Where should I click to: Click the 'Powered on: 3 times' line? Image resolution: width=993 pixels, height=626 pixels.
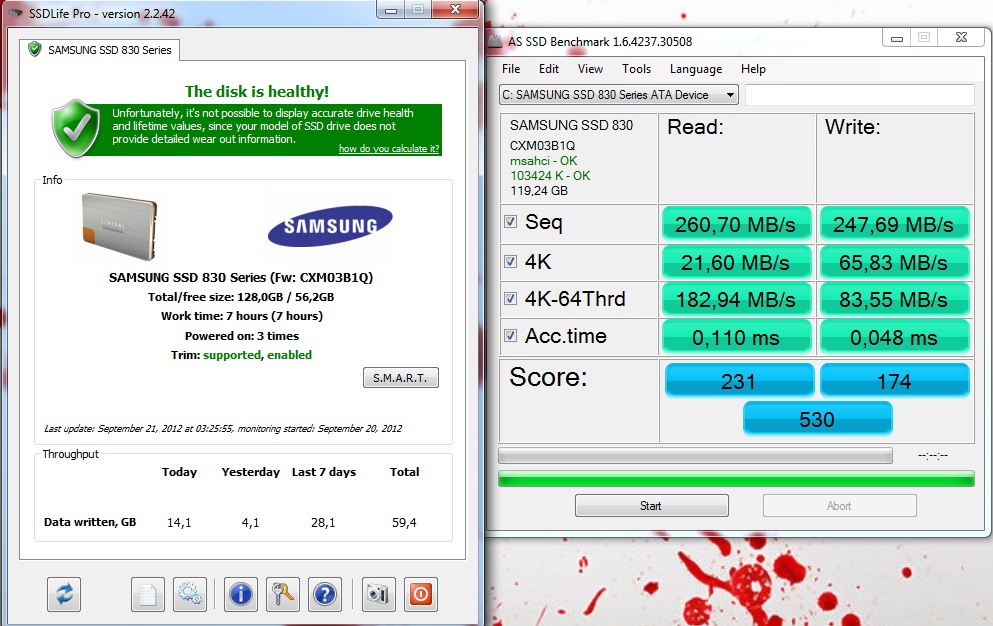(241, 336)
